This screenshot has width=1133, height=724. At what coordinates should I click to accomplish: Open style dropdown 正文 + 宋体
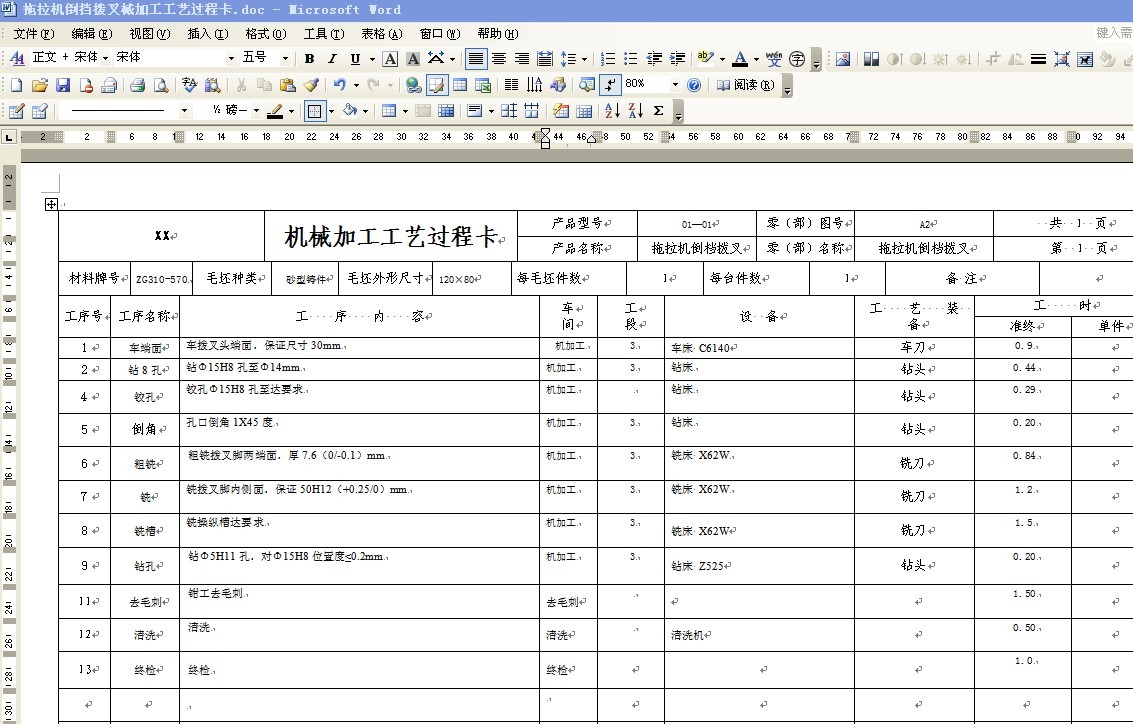pos(105,58)
